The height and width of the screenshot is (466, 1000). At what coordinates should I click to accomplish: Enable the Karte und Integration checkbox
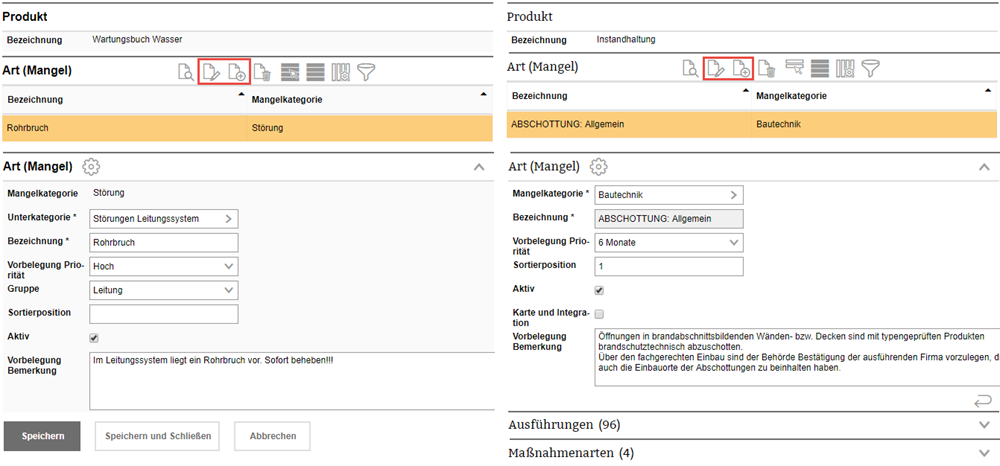click(599, 315)
